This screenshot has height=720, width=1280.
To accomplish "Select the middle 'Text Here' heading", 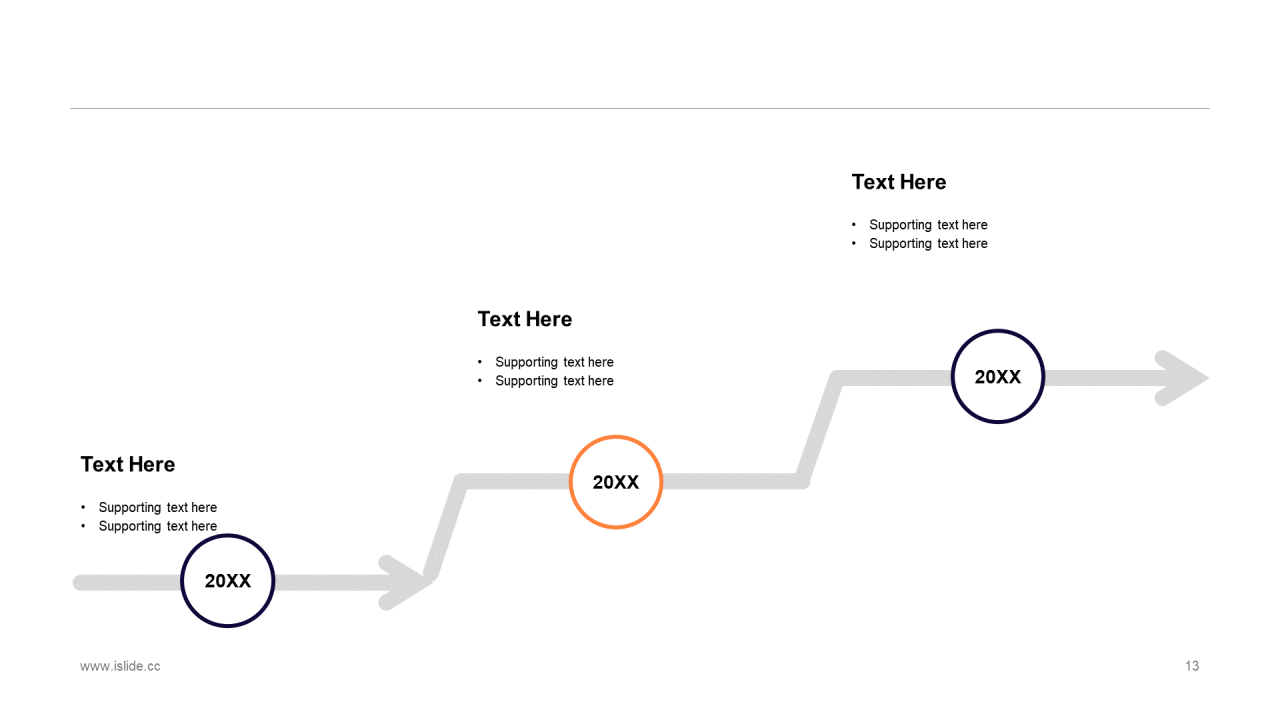I will [525, 319].
